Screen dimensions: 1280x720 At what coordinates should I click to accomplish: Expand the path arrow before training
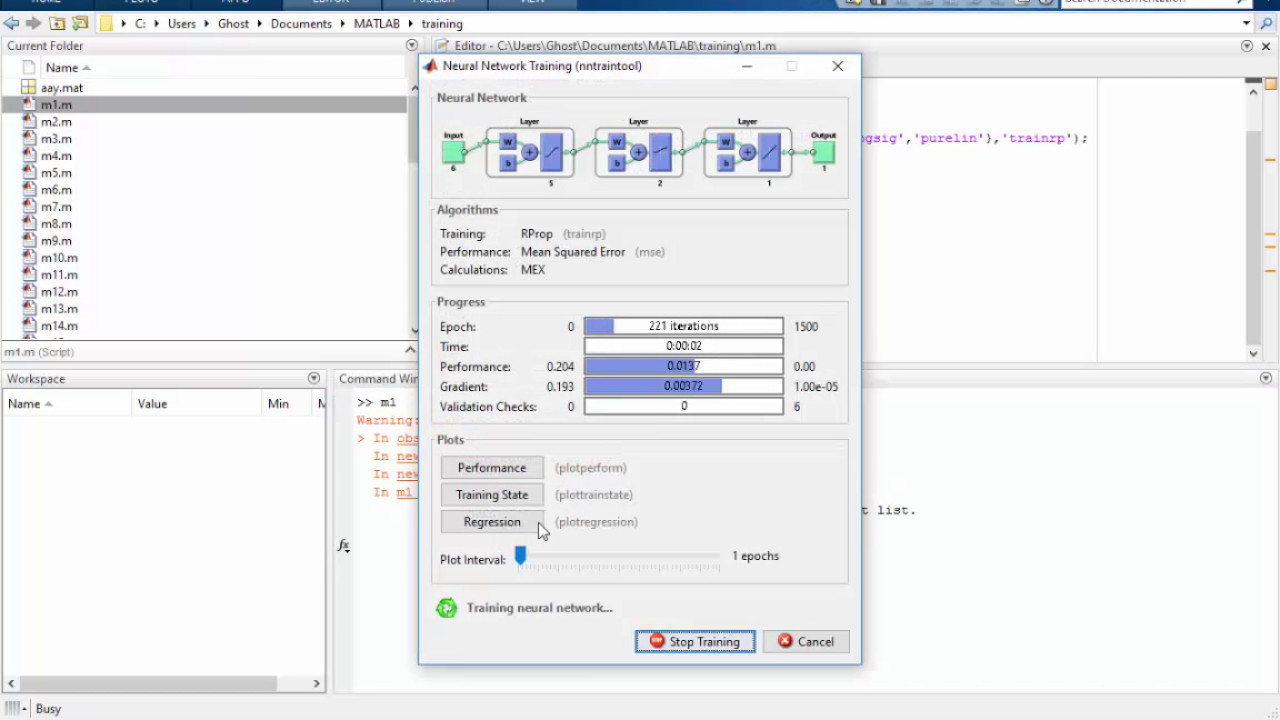(x=410, y=23)
